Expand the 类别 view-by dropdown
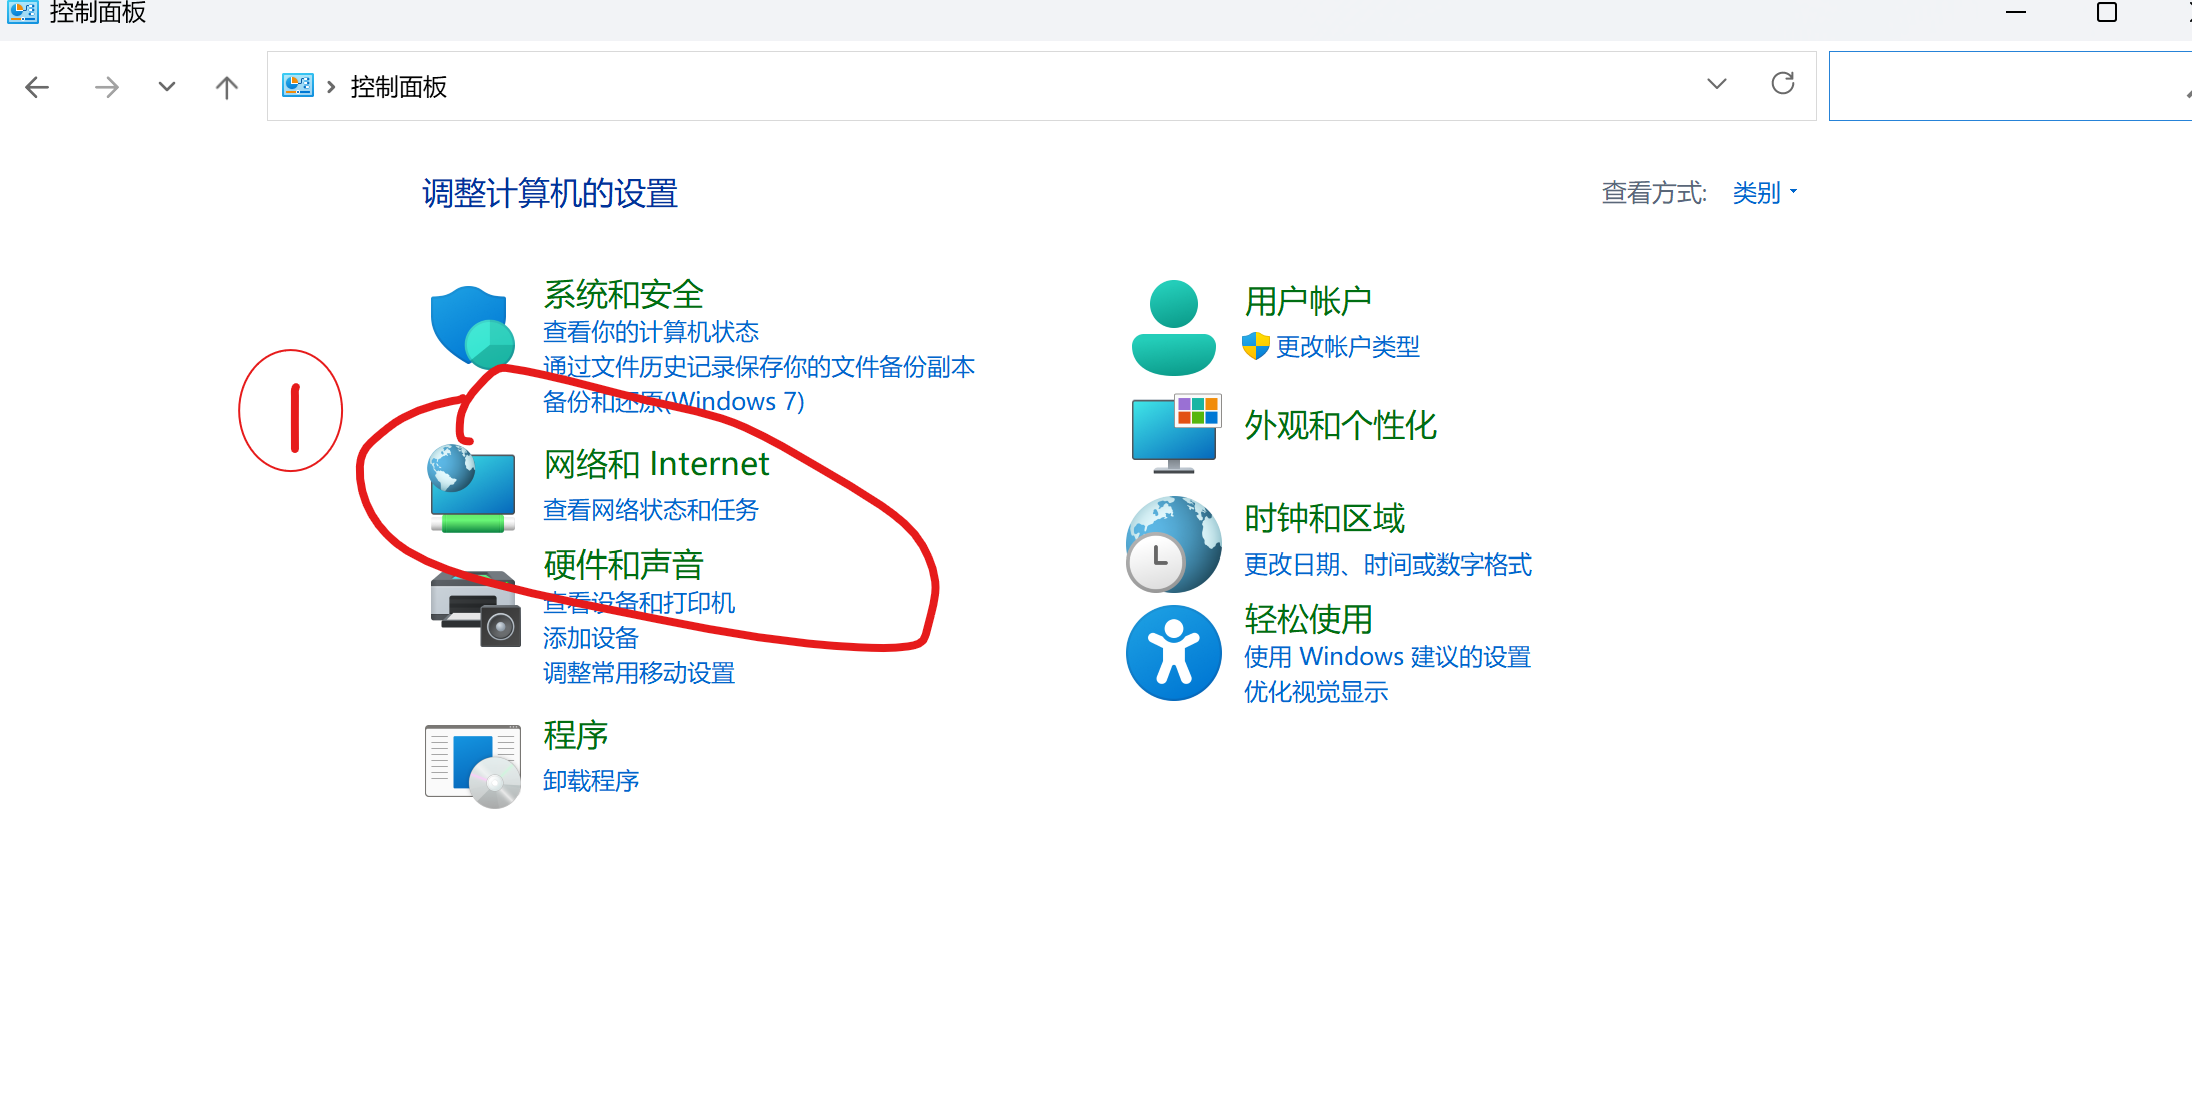Viewport: 2192px width, 1112px height. coord(1764,192)
